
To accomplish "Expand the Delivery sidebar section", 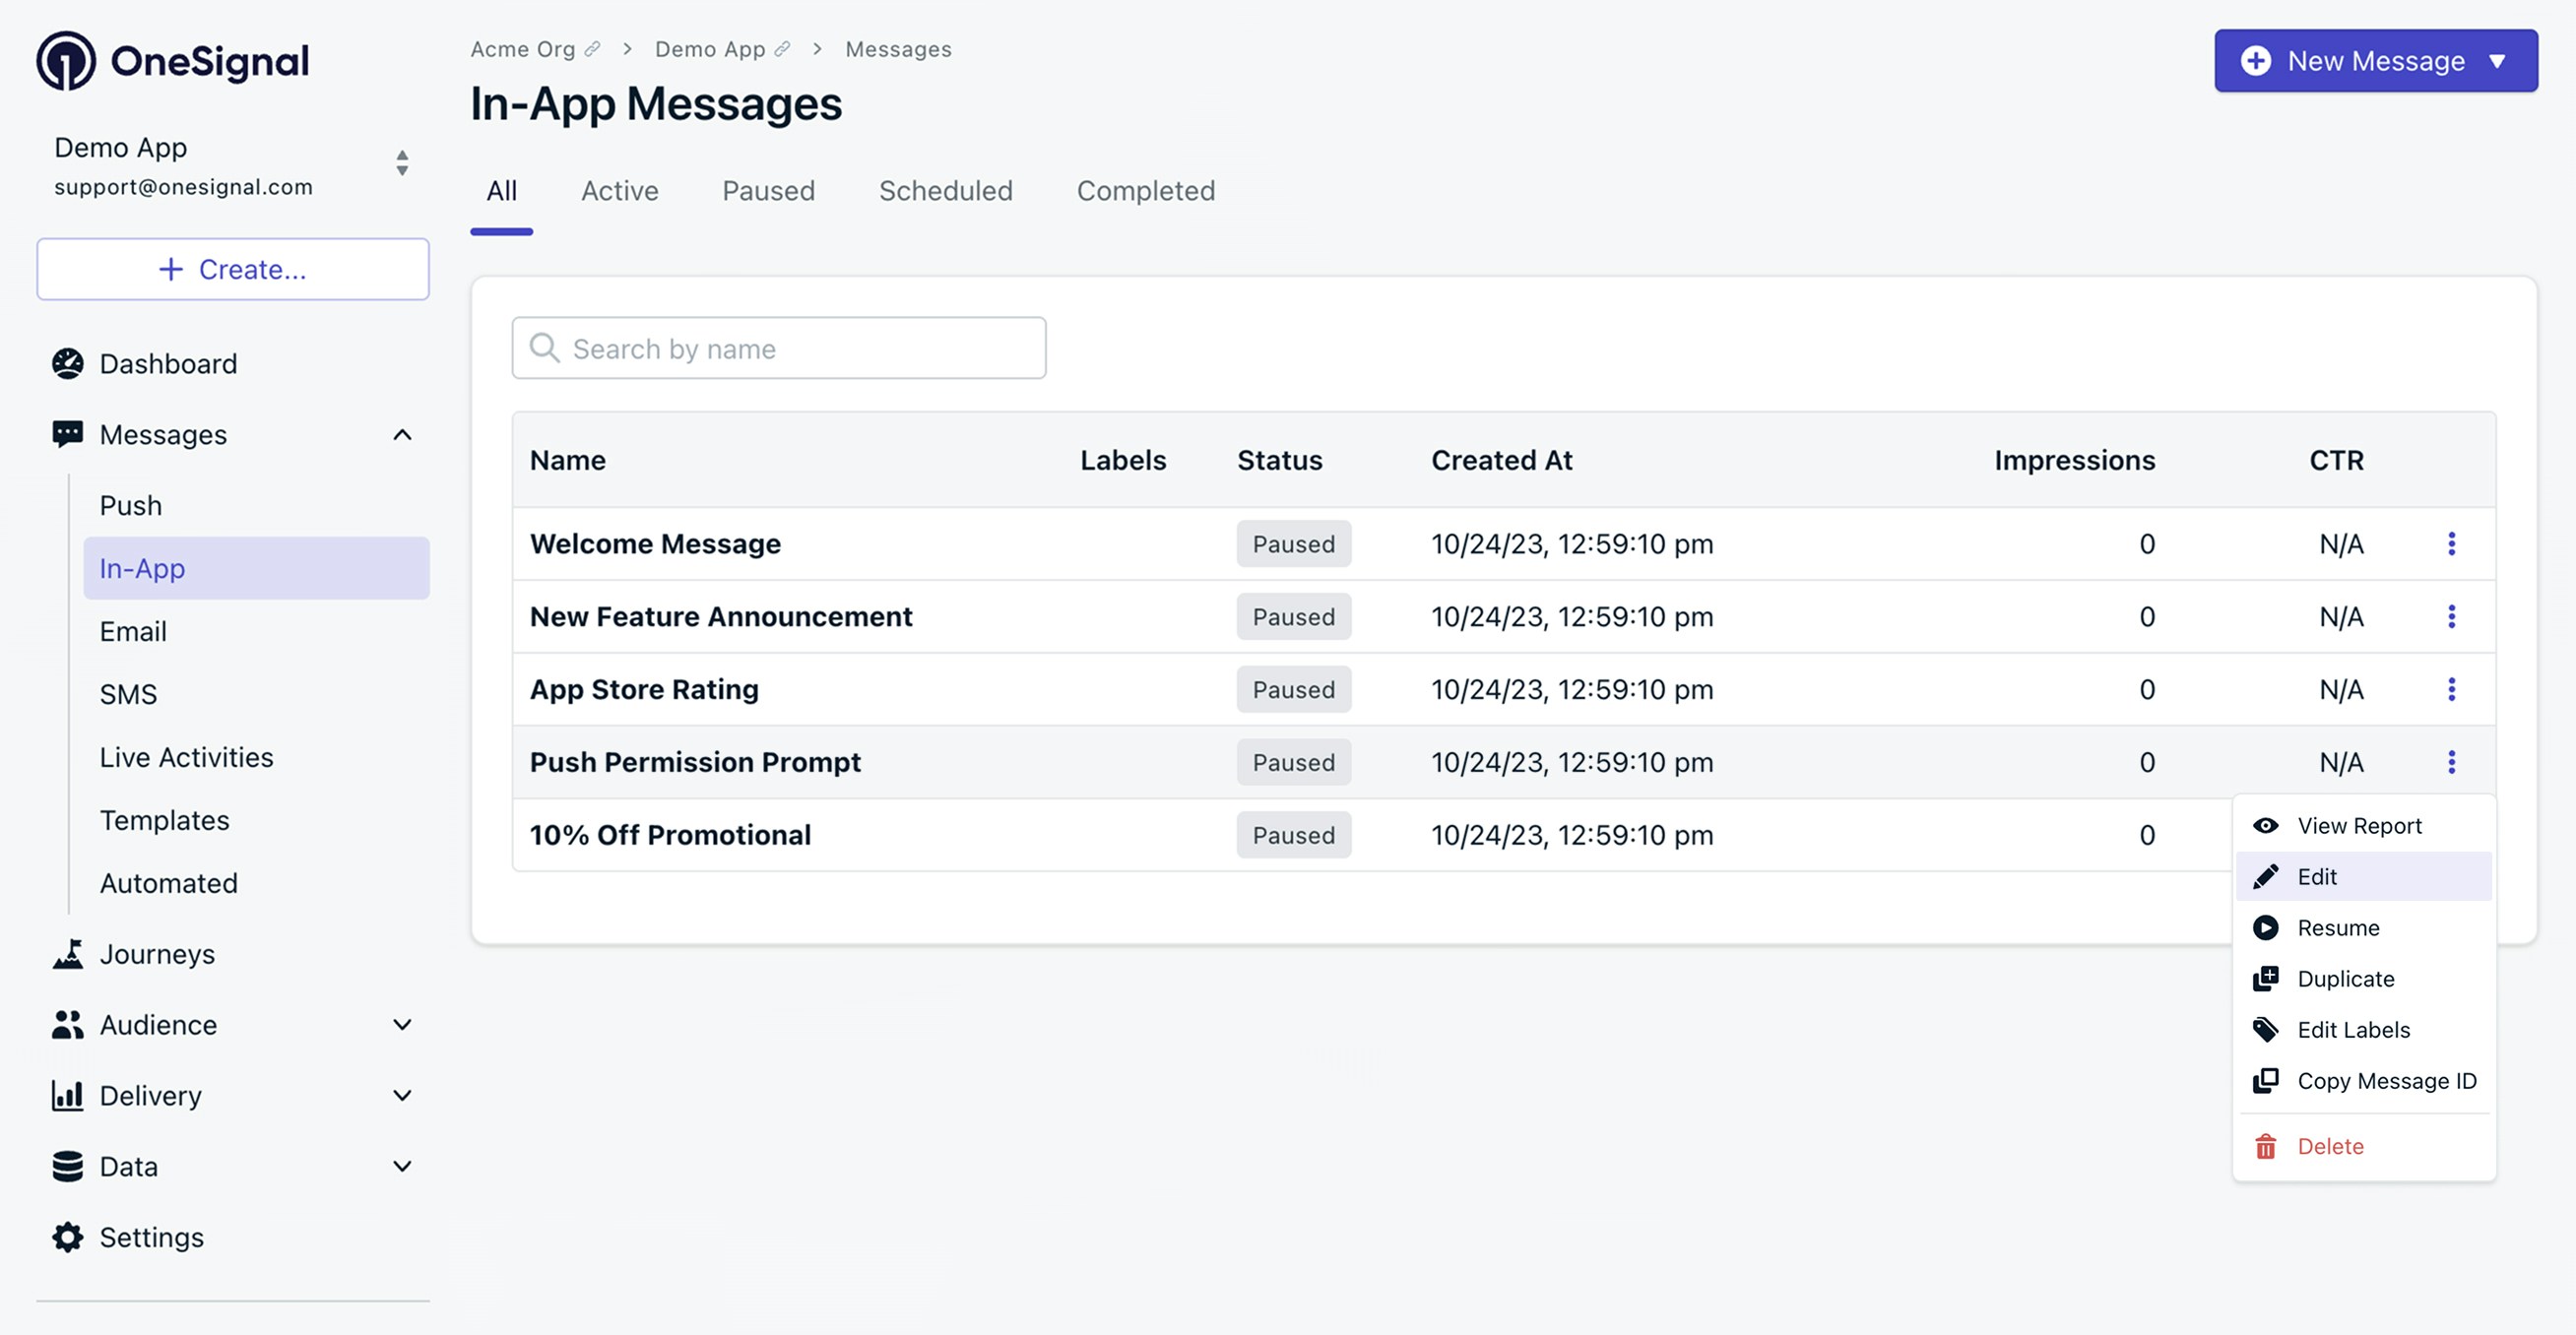I will click(402, 1095).
